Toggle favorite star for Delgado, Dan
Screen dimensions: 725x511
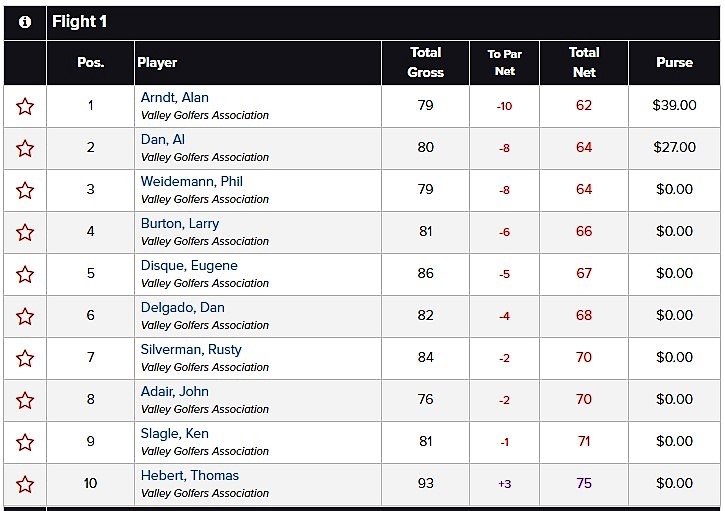tap(25, 316)
